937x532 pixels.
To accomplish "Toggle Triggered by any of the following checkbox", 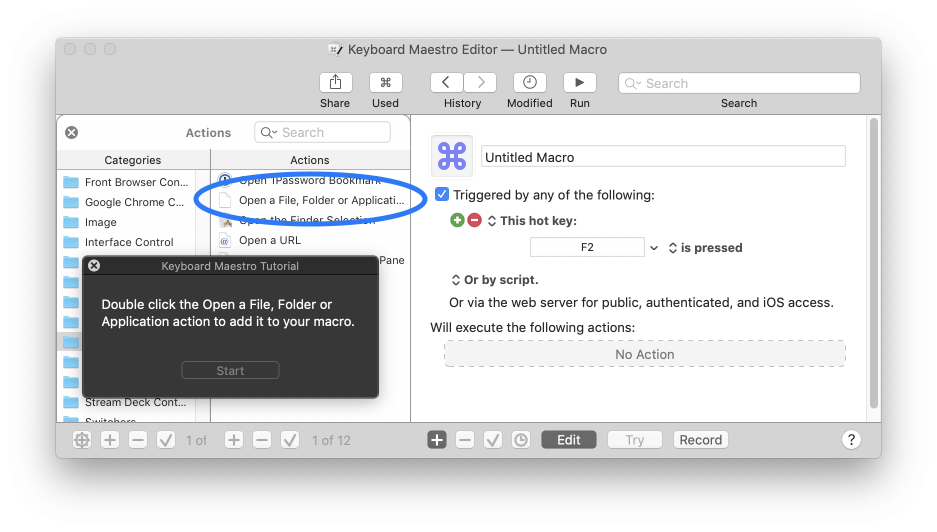I will point(442,194).
